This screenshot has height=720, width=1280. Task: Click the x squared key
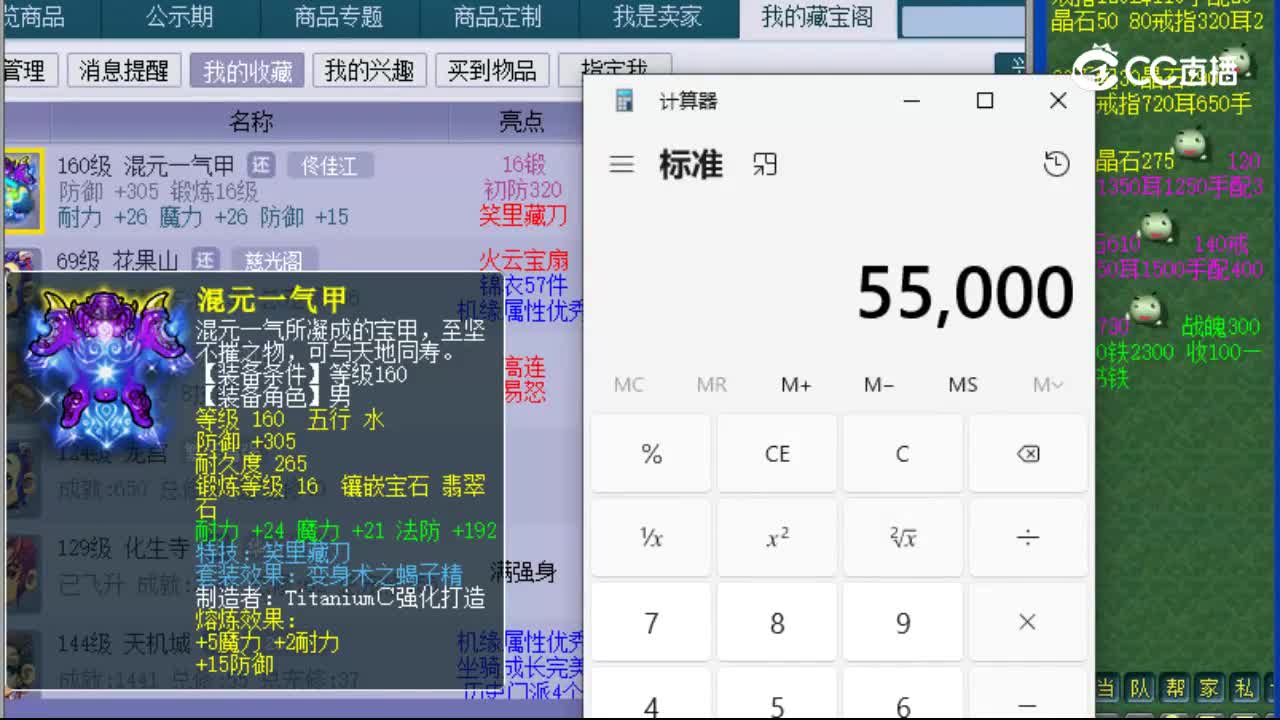(x=777, y=539)
